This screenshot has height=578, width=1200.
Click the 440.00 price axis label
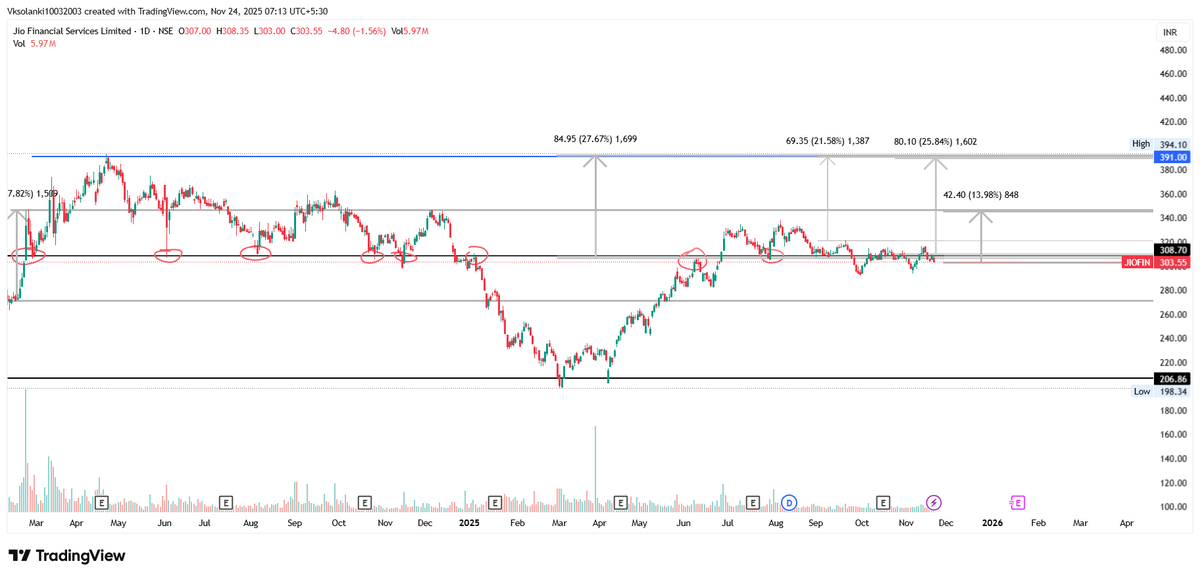1173,98
